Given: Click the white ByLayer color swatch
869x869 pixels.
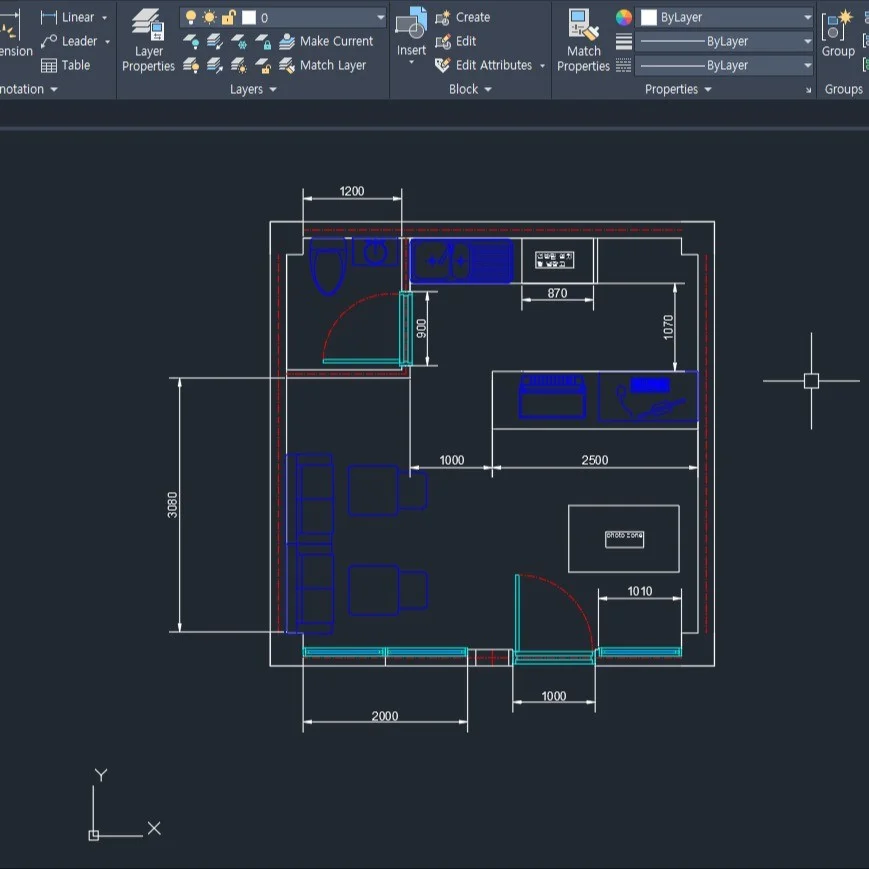Looking at the screenshot, I should coord(648,17).
